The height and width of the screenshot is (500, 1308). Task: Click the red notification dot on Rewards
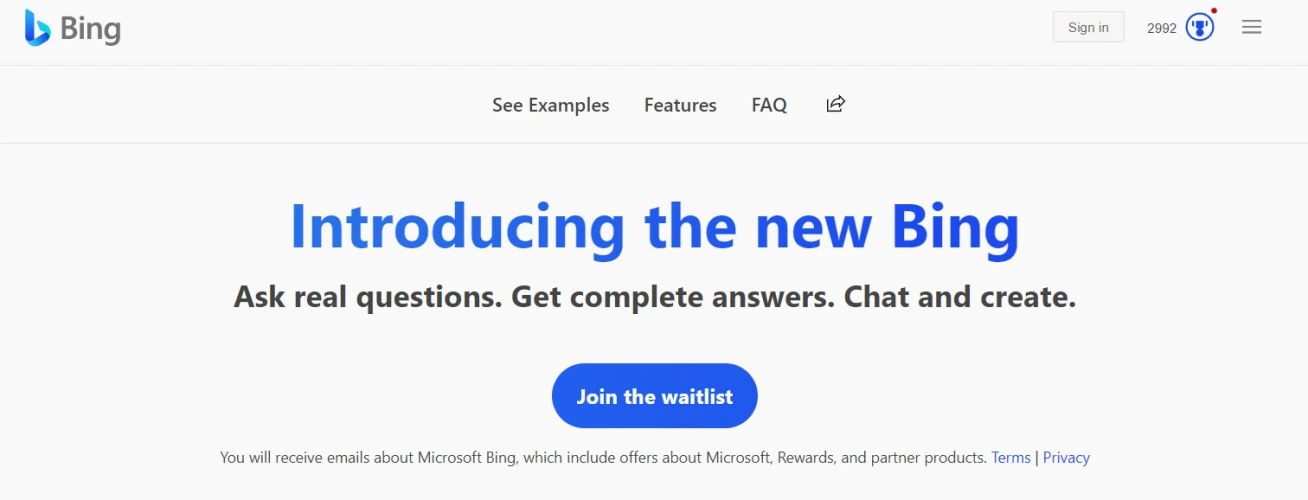[x=1213, y=11]
